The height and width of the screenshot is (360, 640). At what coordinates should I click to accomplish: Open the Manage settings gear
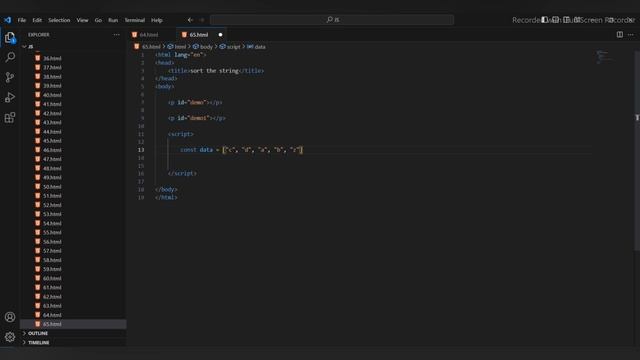pos(10,337)
